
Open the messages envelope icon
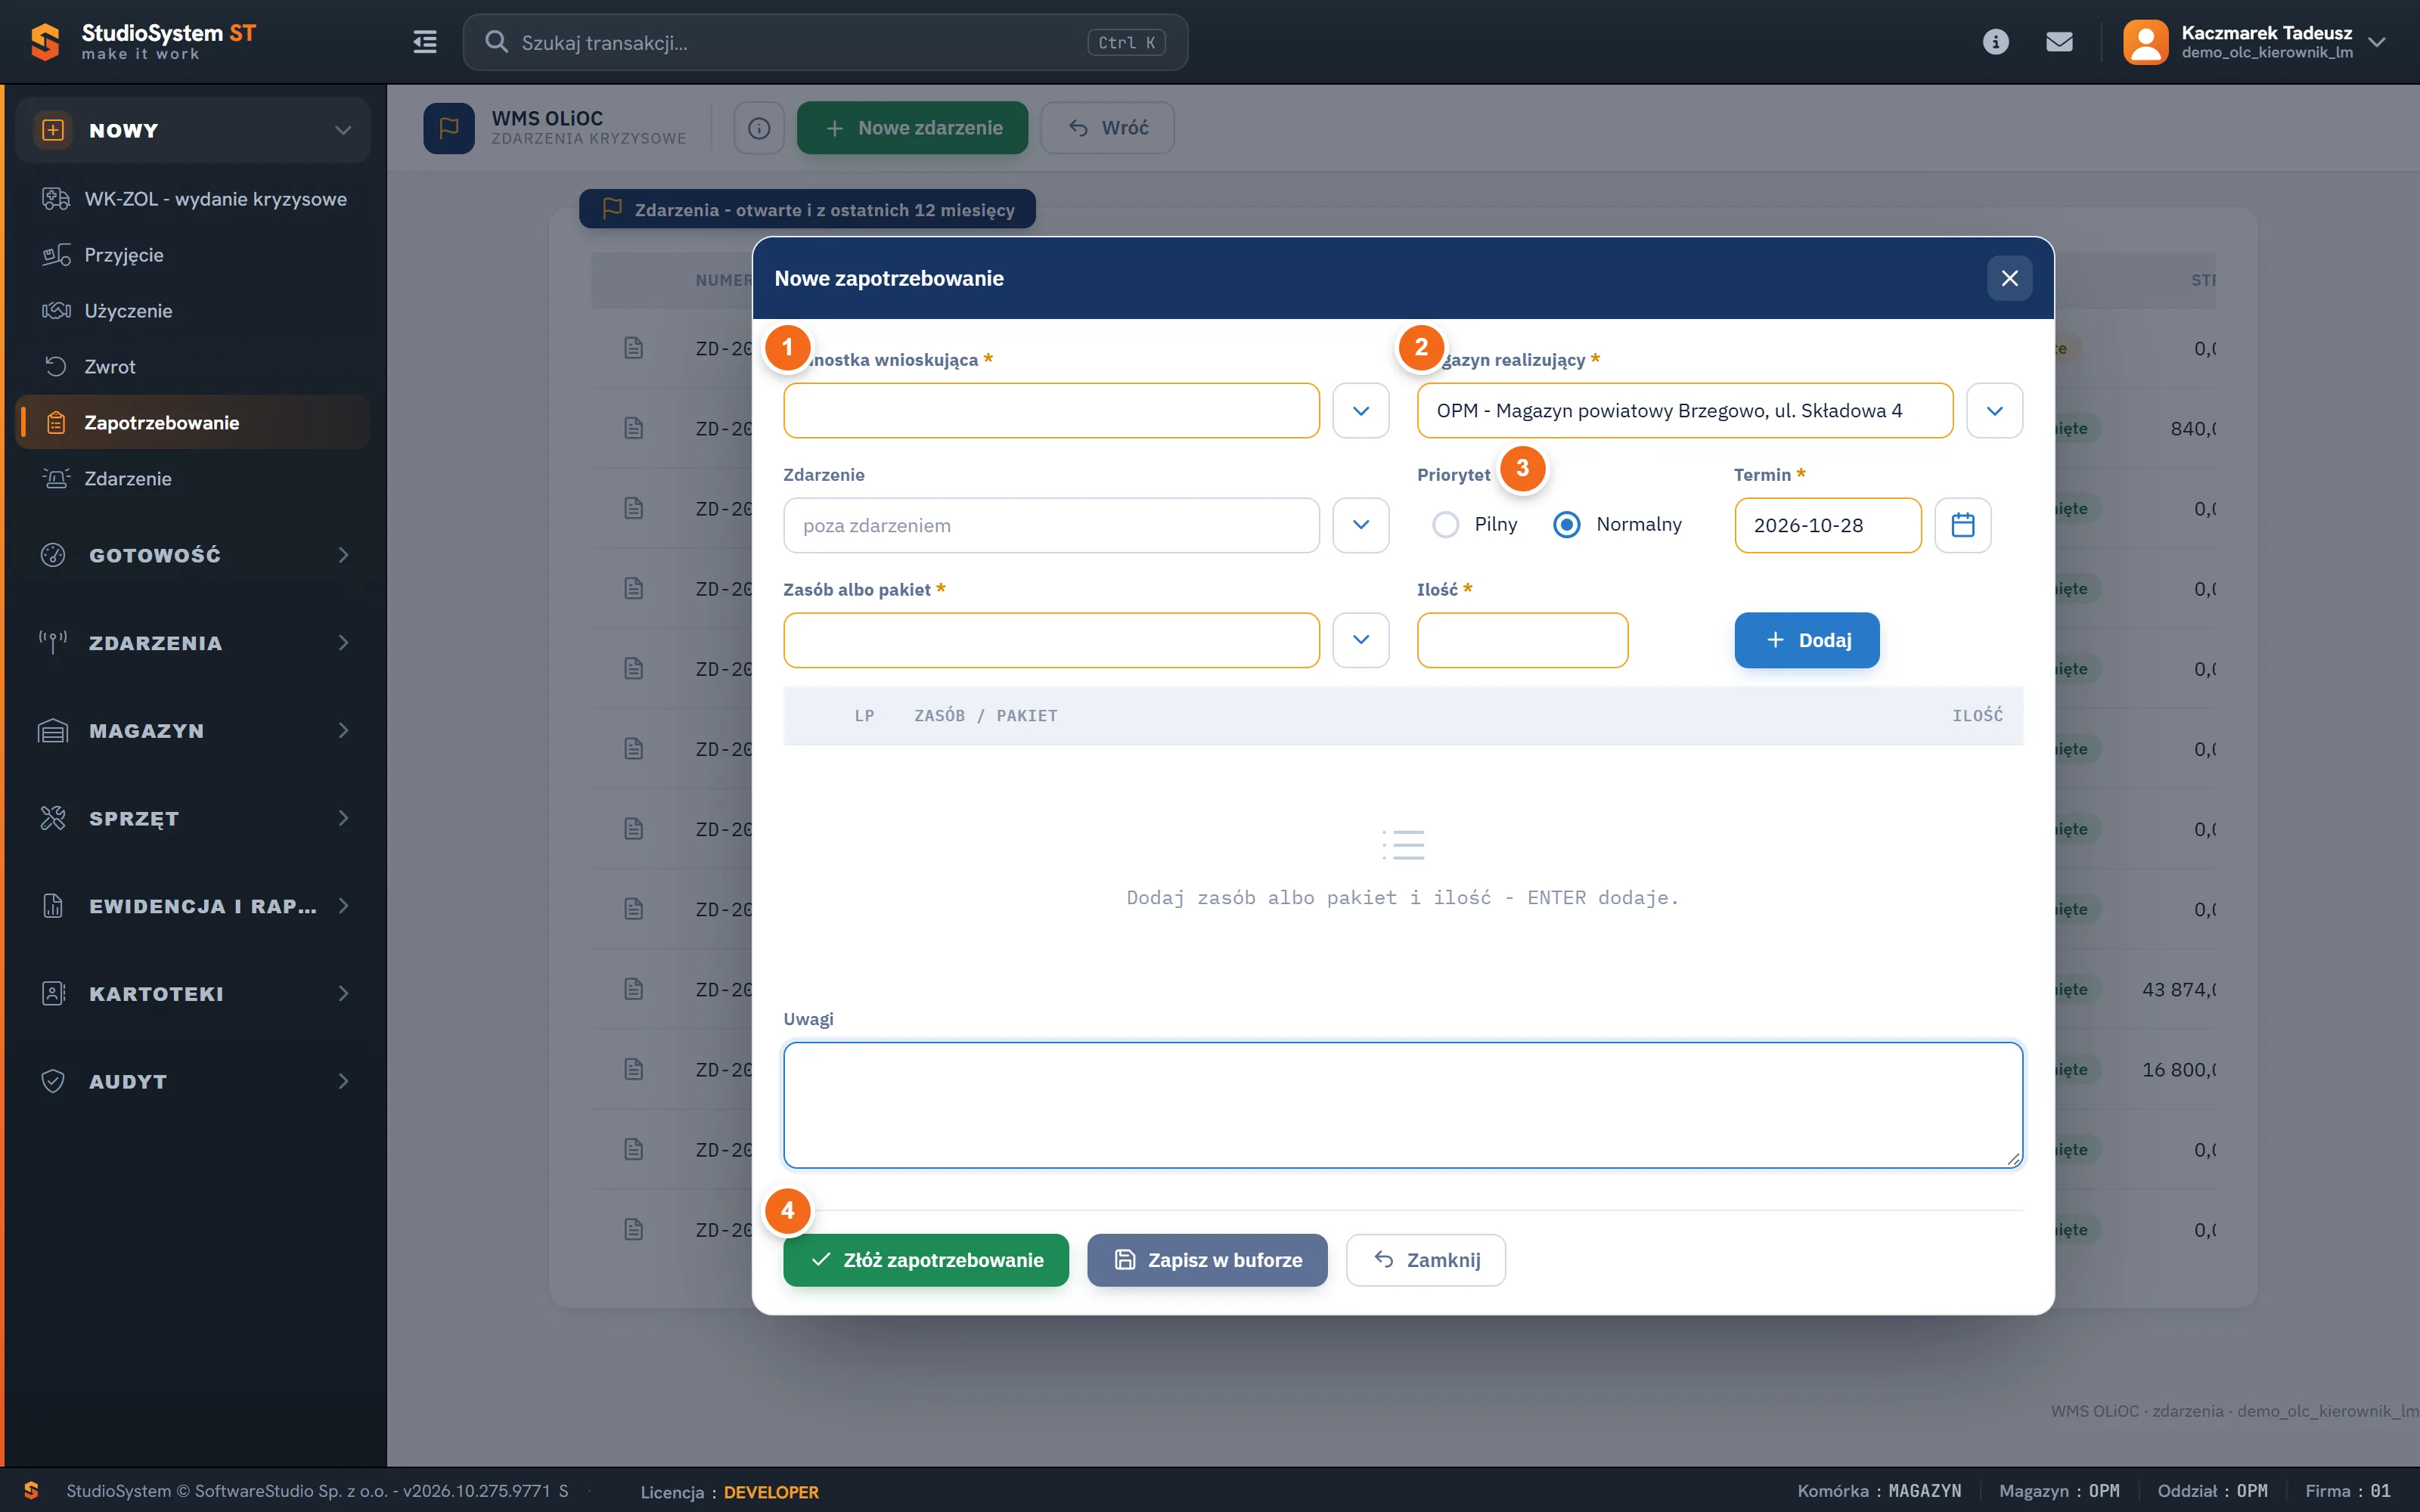pos(2059,42)
